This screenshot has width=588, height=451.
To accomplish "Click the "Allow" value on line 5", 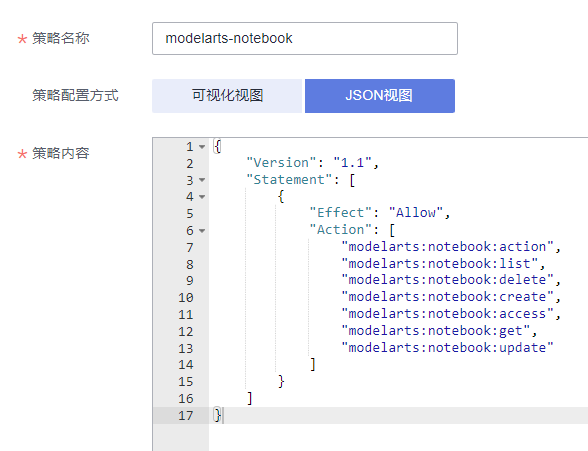I will [x=416, y=213].
